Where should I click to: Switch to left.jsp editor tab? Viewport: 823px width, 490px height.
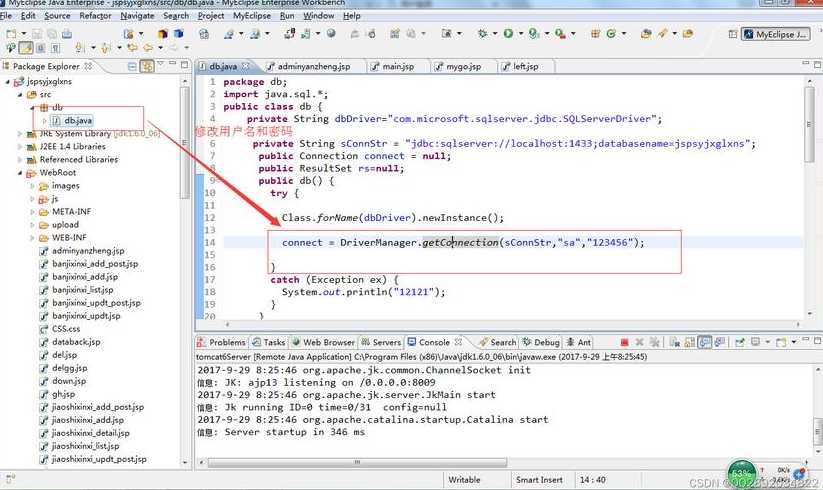[x=525, y=67]
